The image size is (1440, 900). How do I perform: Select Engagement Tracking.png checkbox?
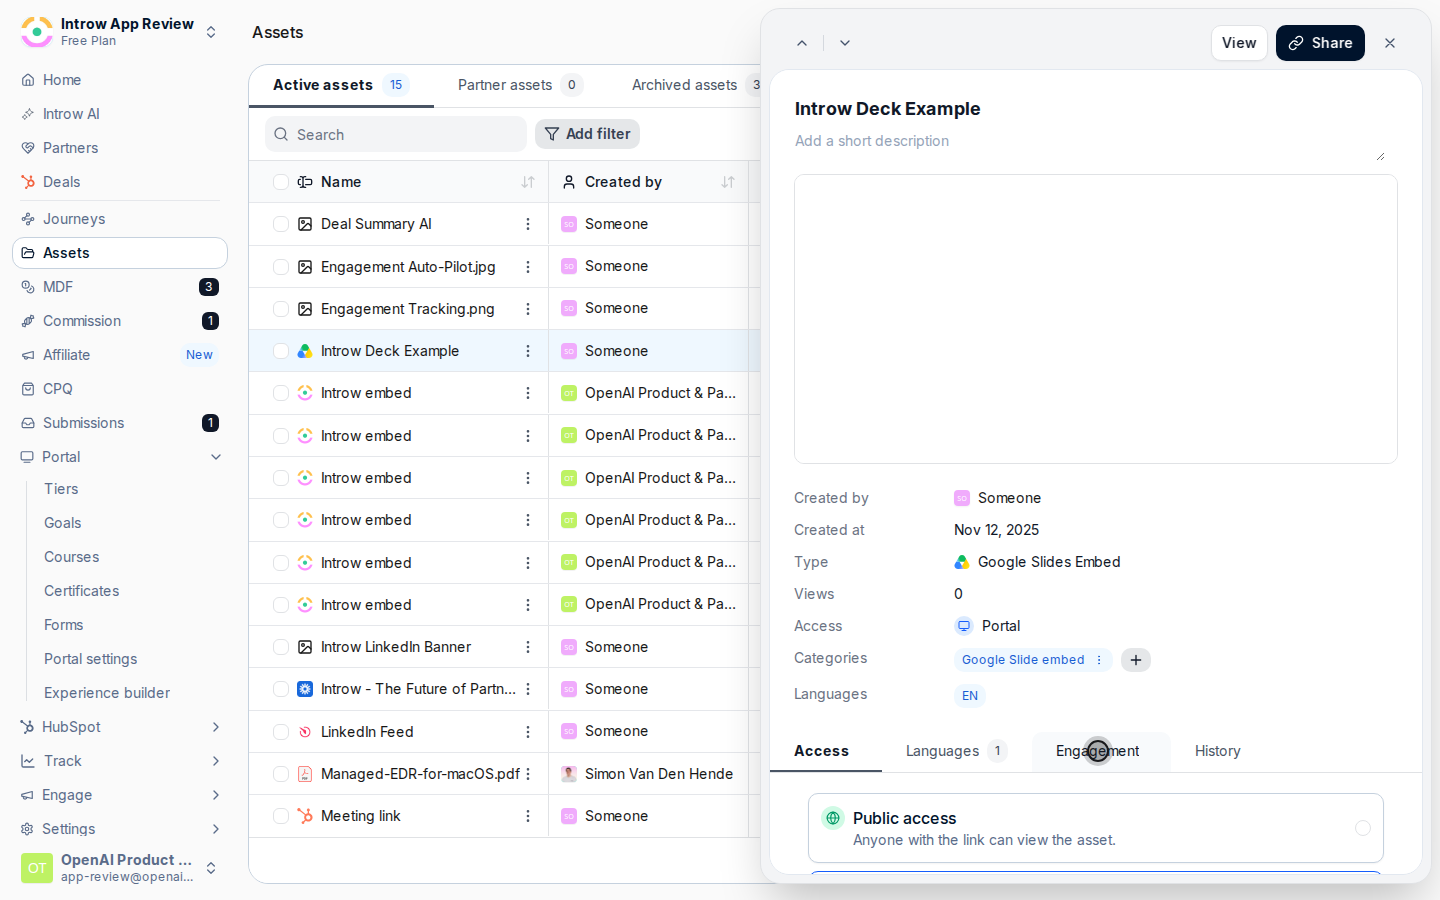(281, 309)
